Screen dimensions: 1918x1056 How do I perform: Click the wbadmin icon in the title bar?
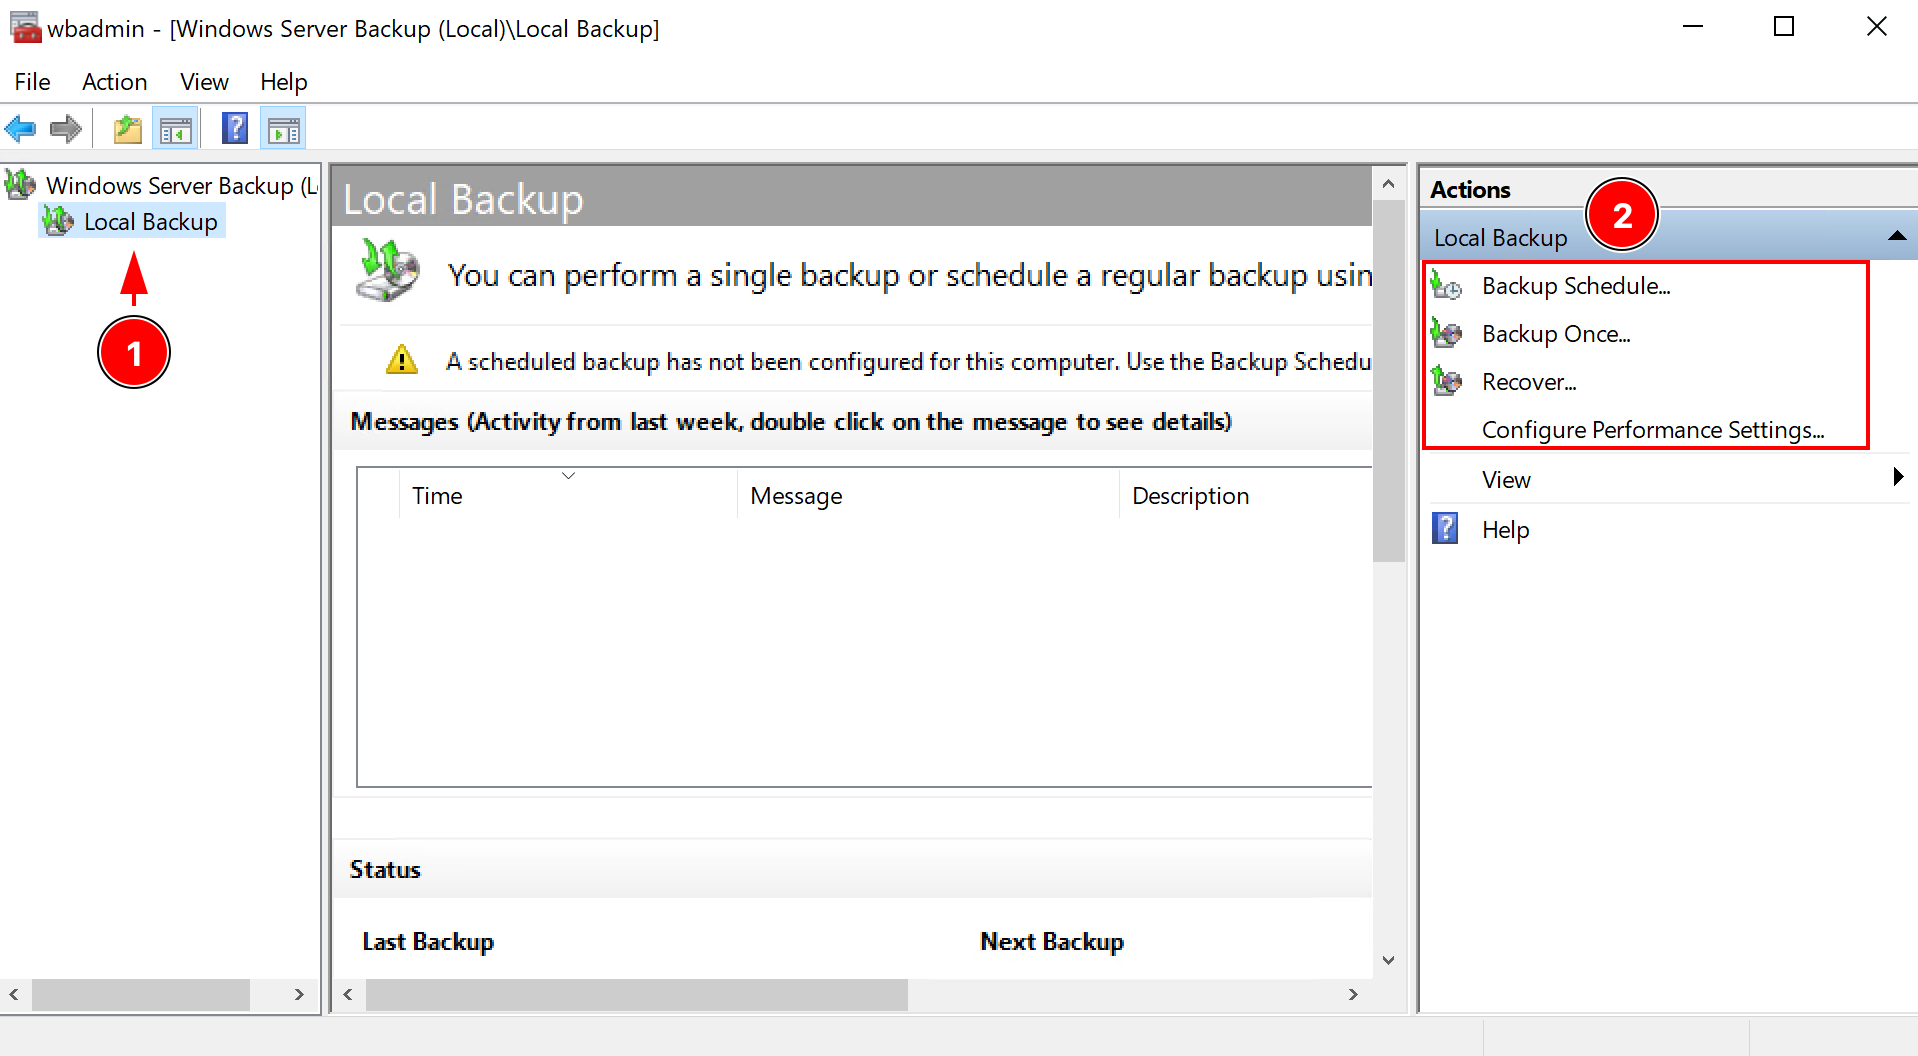click(x=26, y=27)
